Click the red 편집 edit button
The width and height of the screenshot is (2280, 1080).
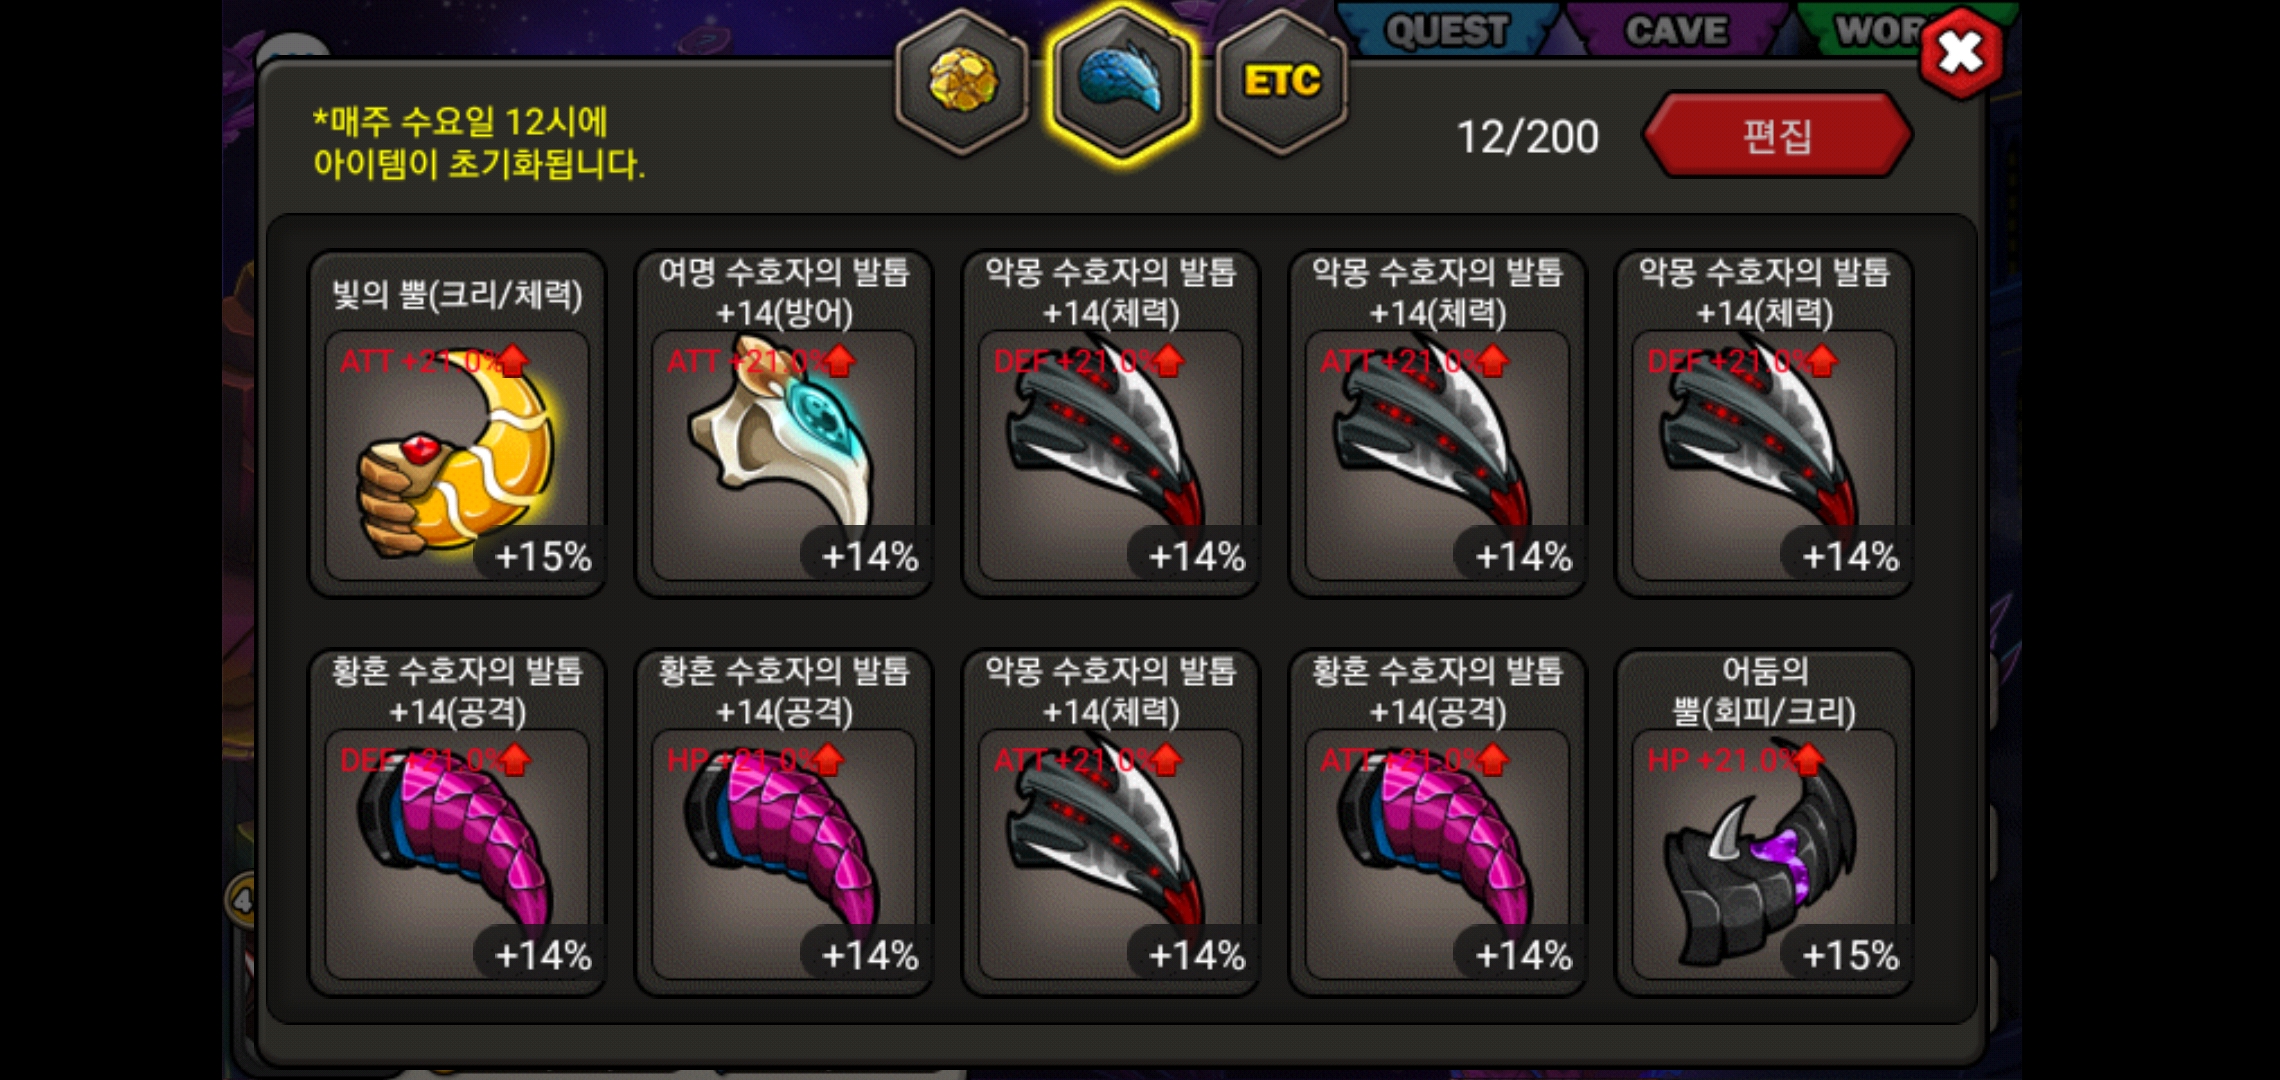pos(1777,135)
